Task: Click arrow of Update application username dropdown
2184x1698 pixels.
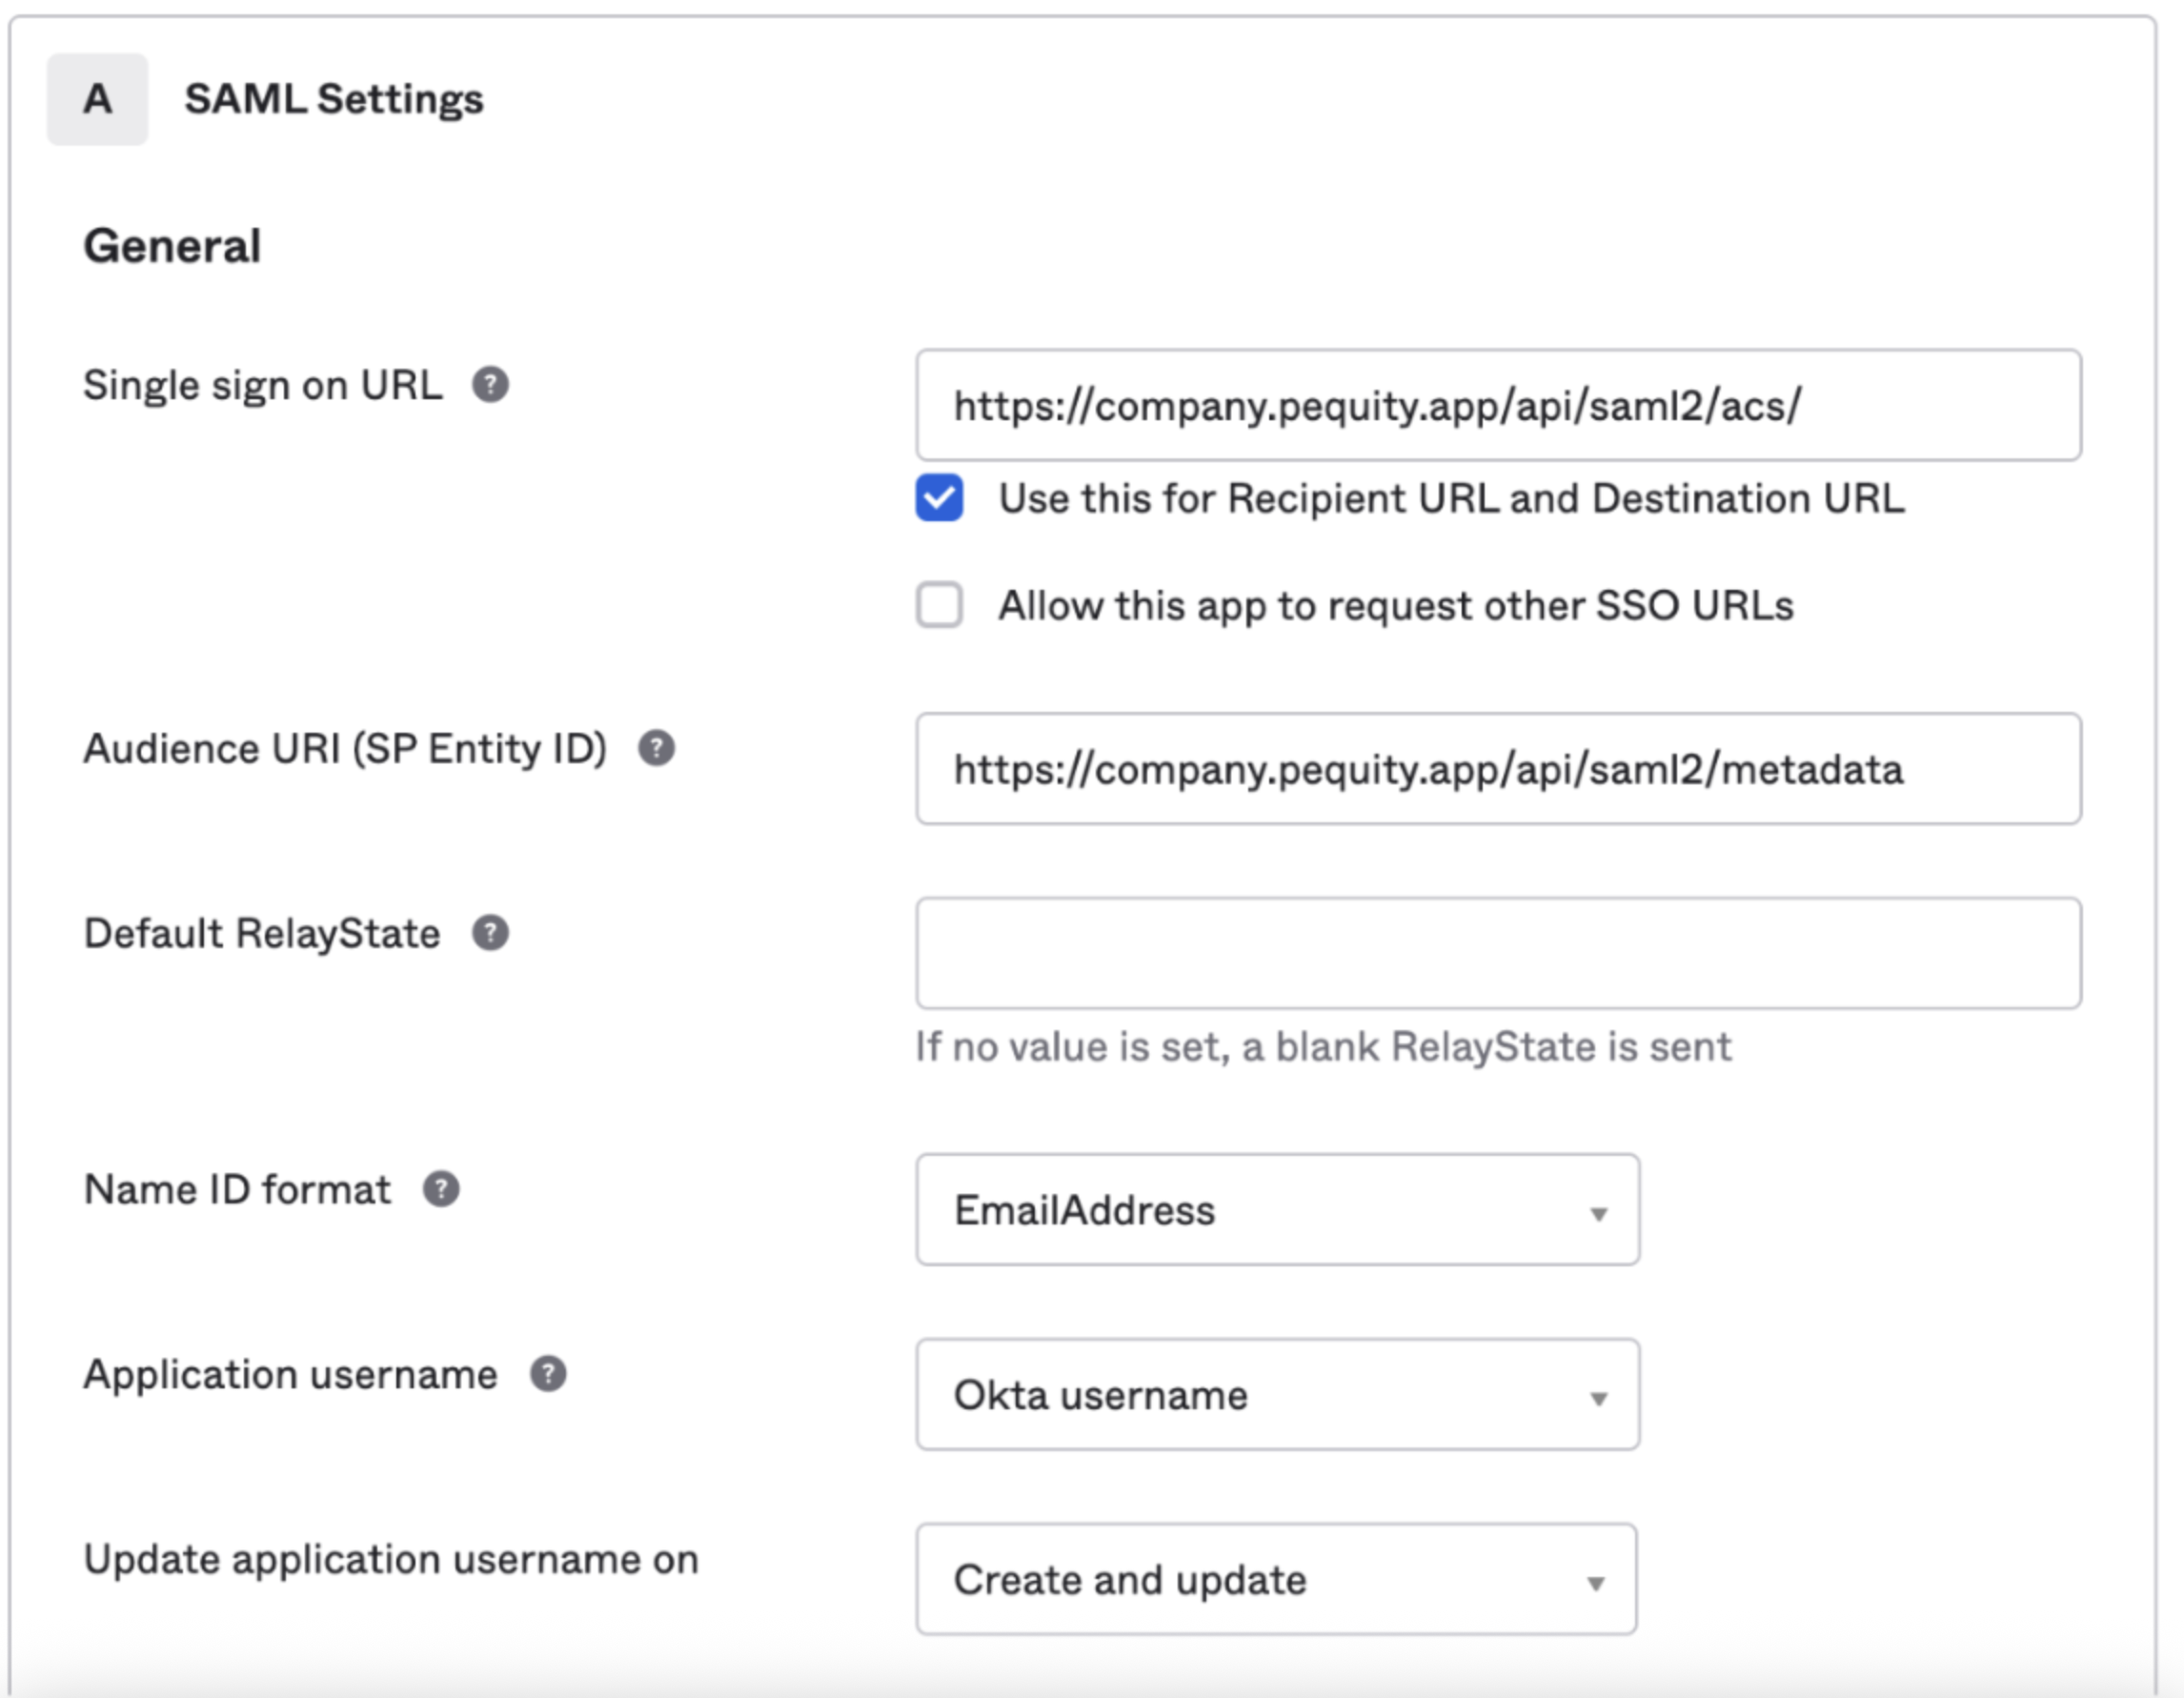Action: click(1596, 1584)
